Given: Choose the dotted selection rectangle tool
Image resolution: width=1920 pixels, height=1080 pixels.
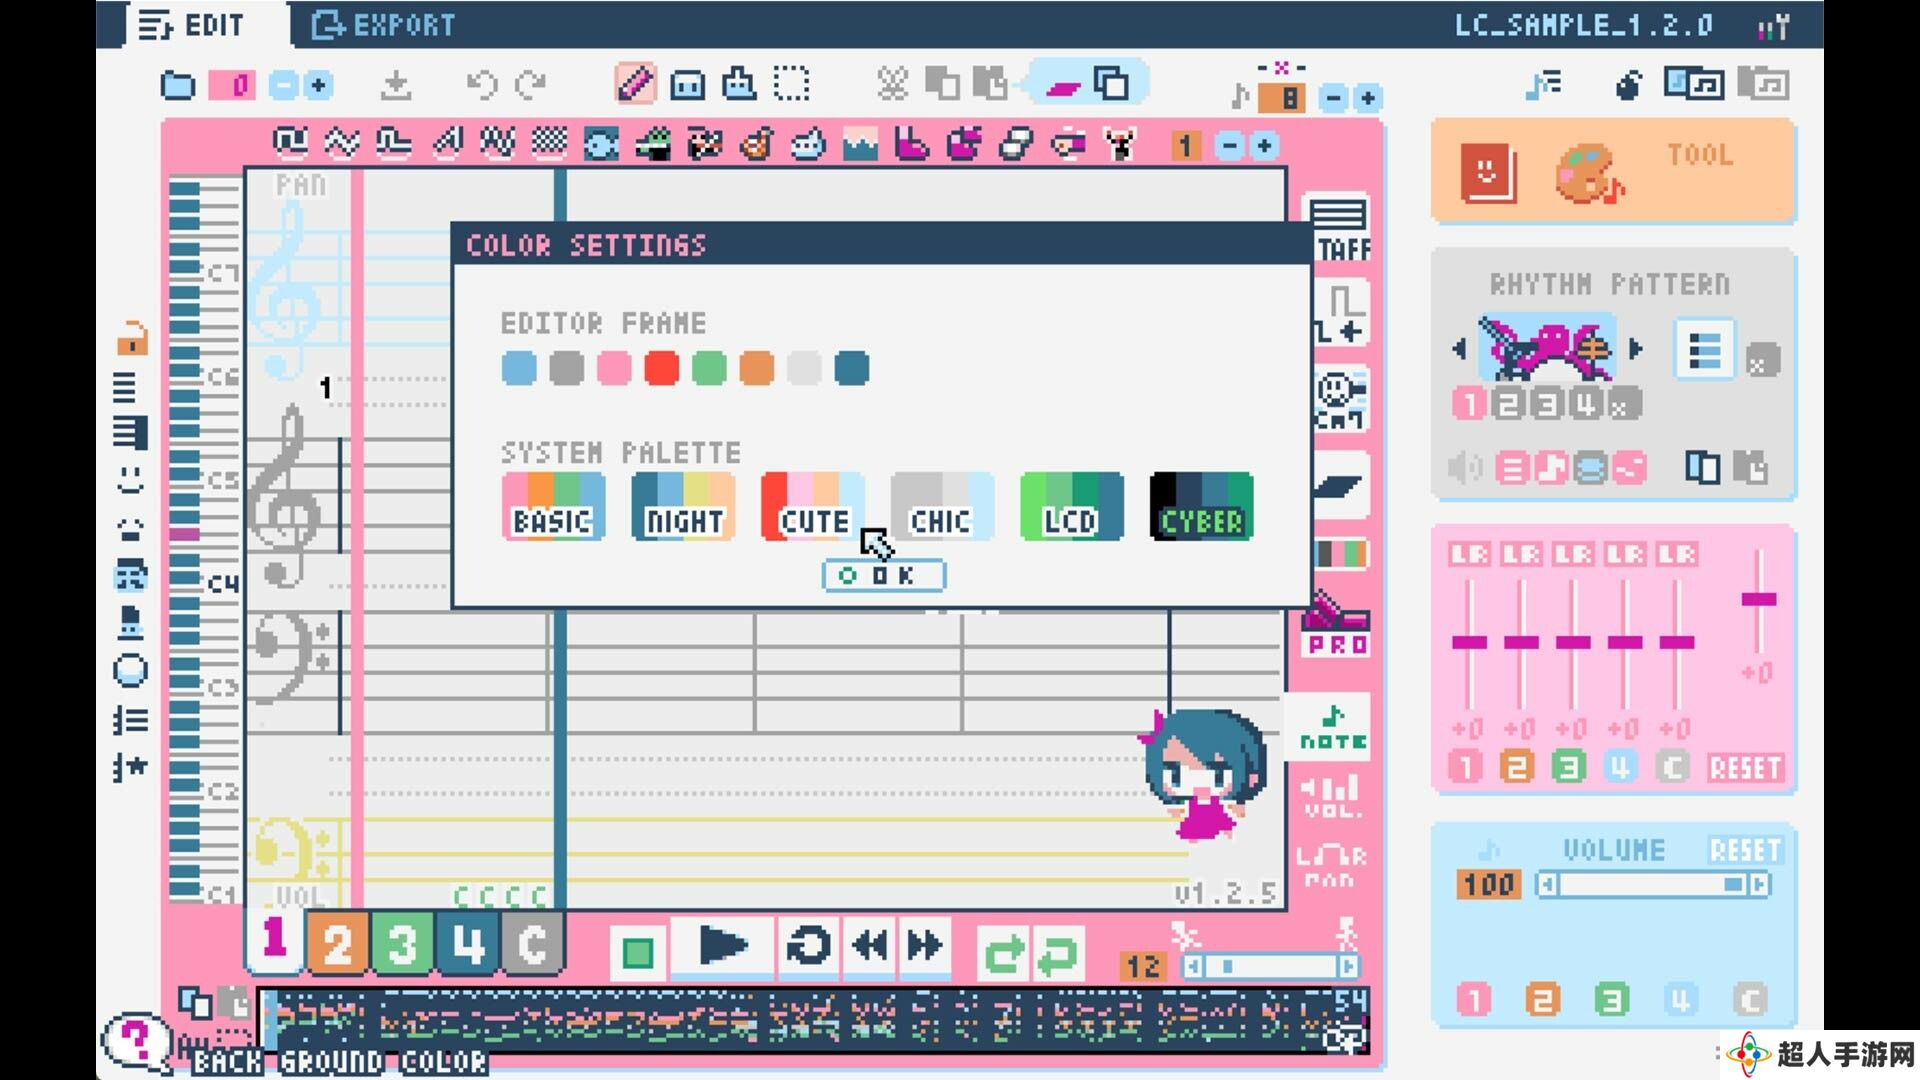Looking at the screenshot, I should 791,84.
